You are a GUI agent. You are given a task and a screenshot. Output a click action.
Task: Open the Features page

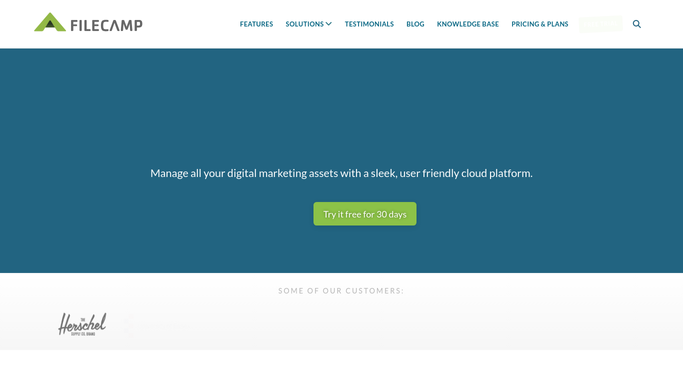[256, 24]
